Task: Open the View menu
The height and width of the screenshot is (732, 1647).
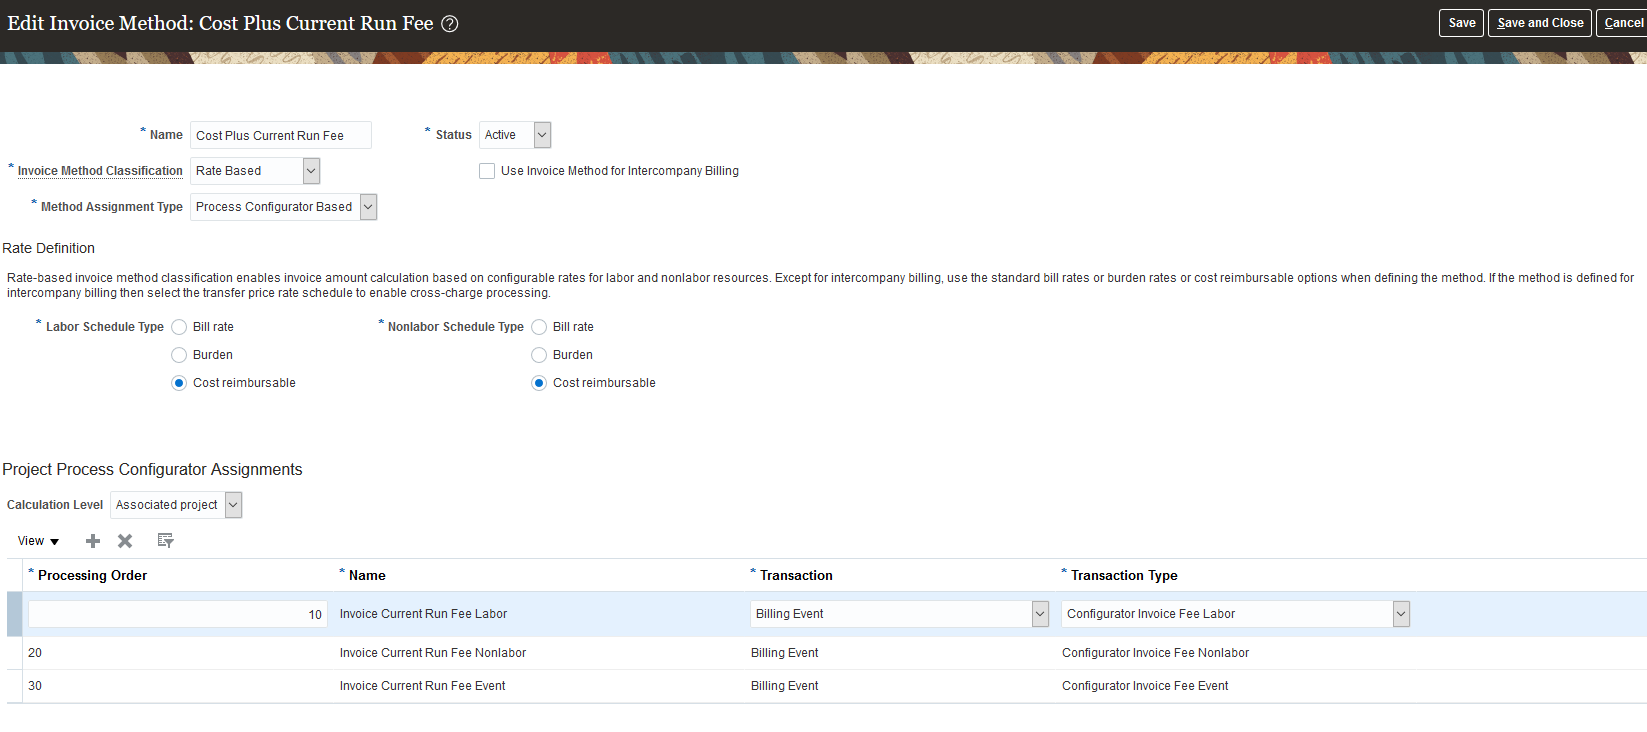Action: [x=38, y=541]
